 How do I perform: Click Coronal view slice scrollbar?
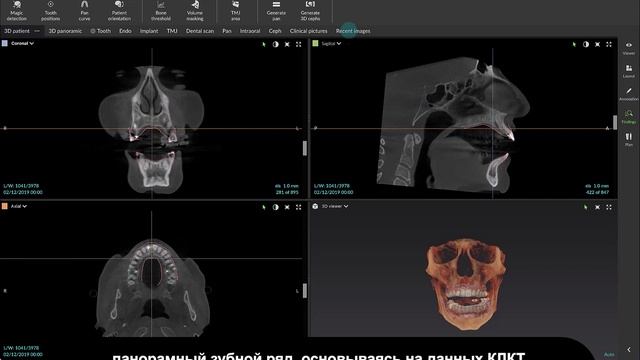(305, 148)
